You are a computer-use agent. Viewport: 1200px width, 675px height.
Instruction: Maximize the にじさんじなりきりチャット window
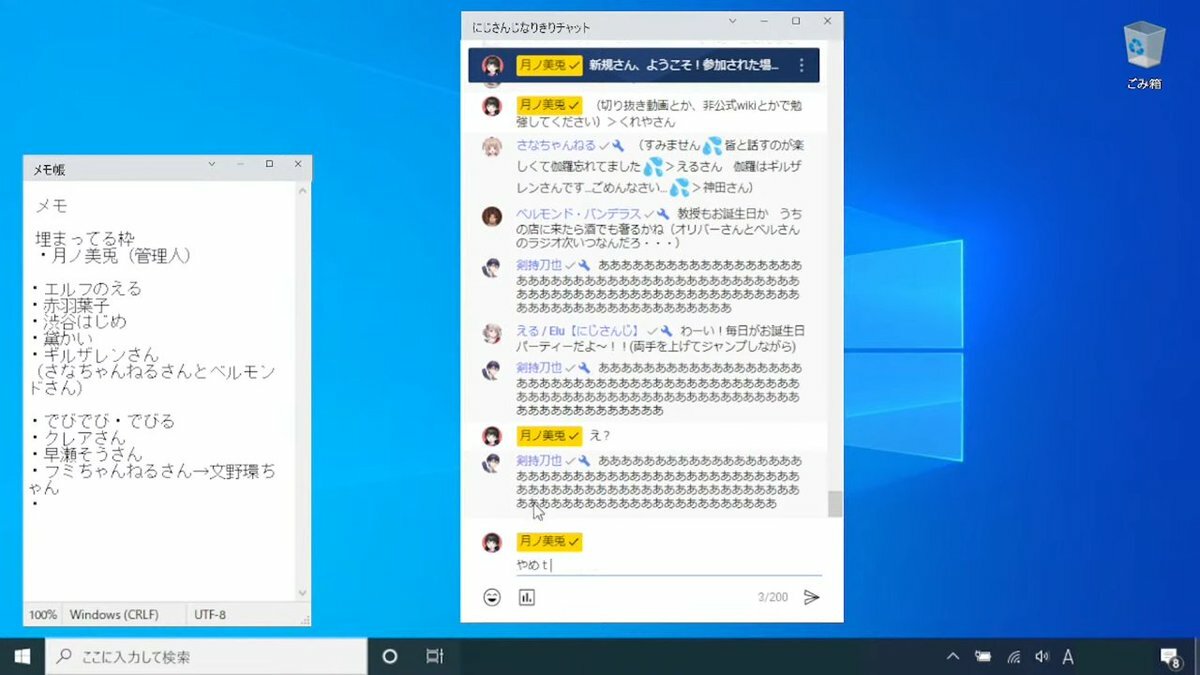click(796, 21)
